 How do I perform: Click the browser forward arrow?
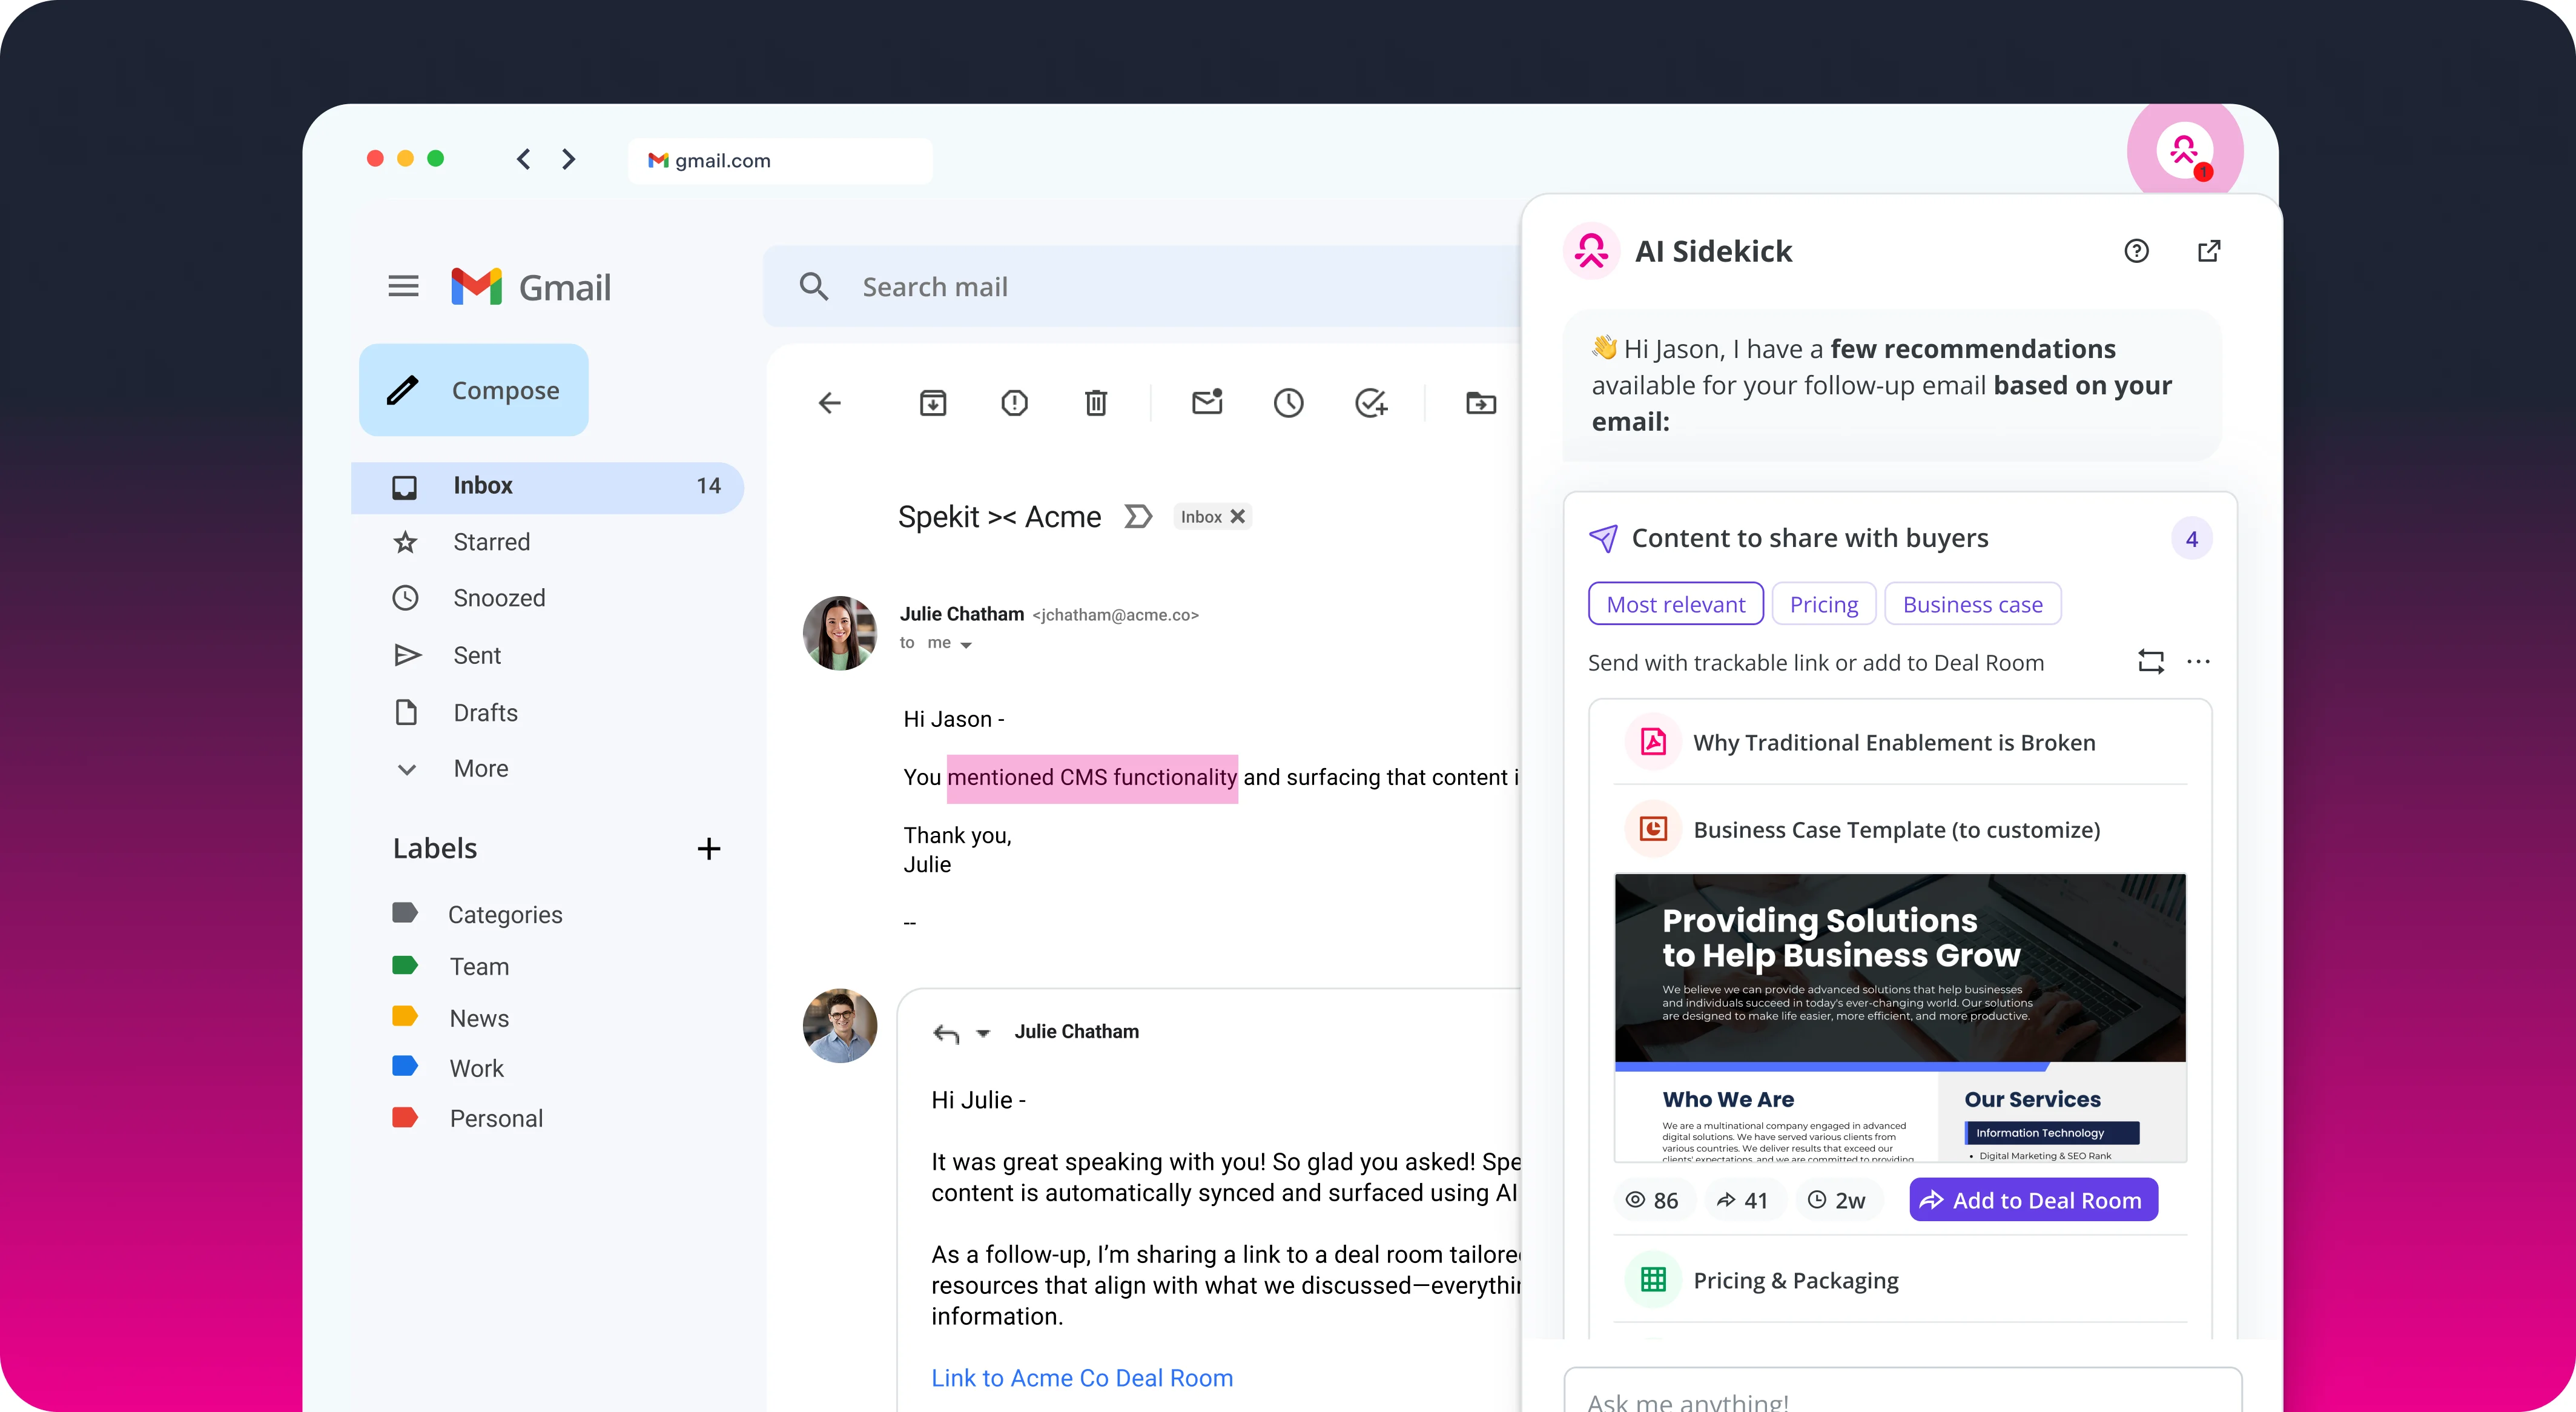569,159
